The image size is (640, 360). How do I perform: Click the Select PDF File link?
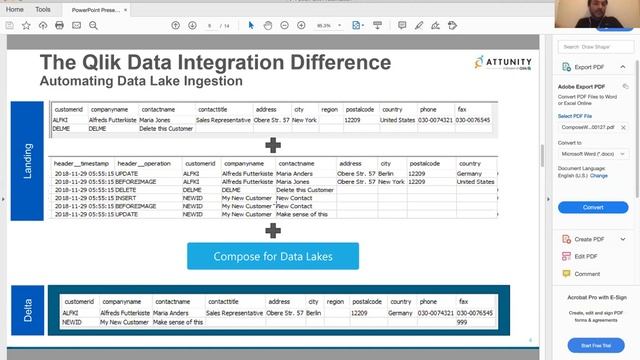coord(575,116)
